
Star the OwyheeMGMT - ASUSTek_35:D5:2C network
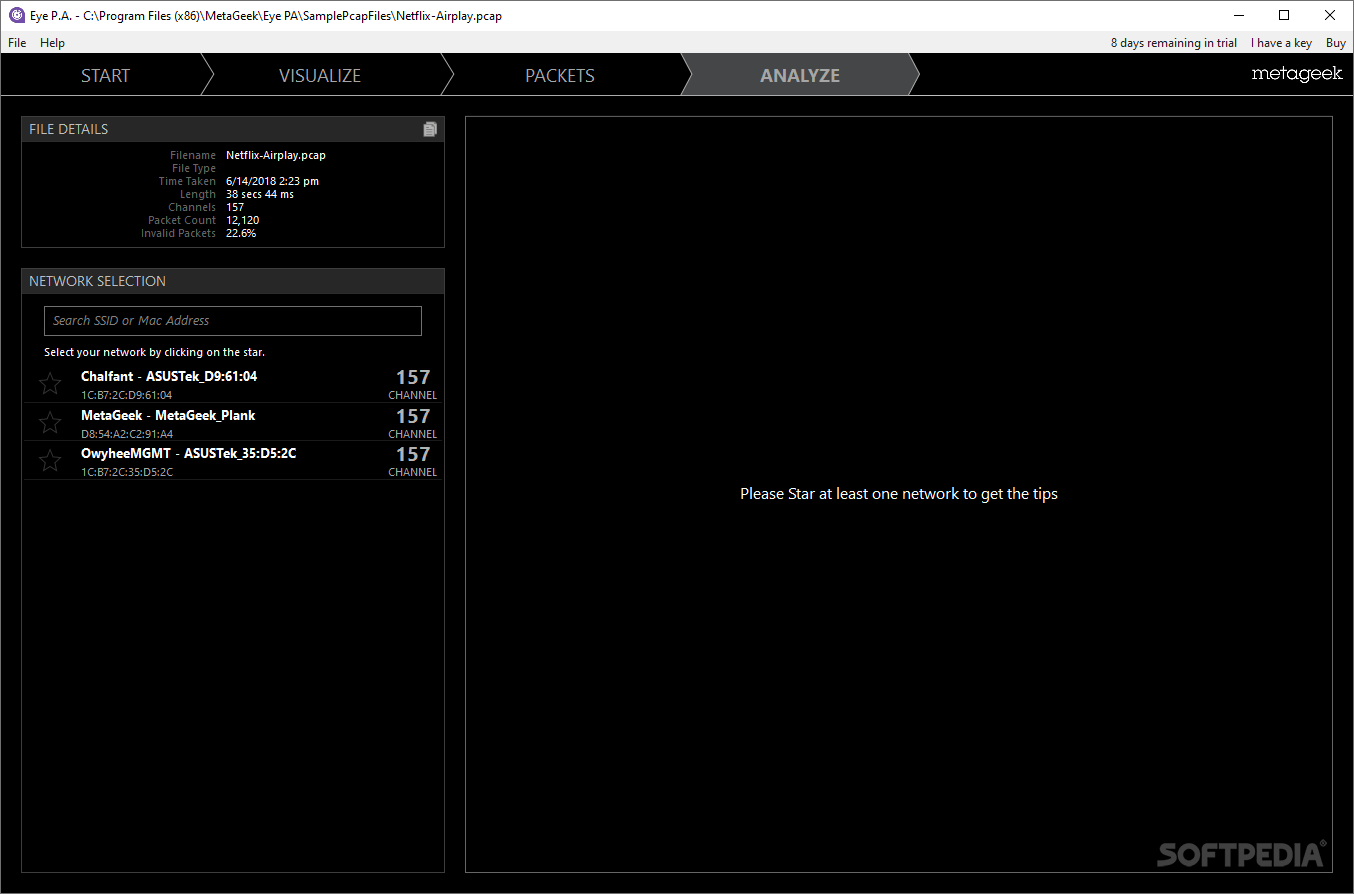coord(50,461)
